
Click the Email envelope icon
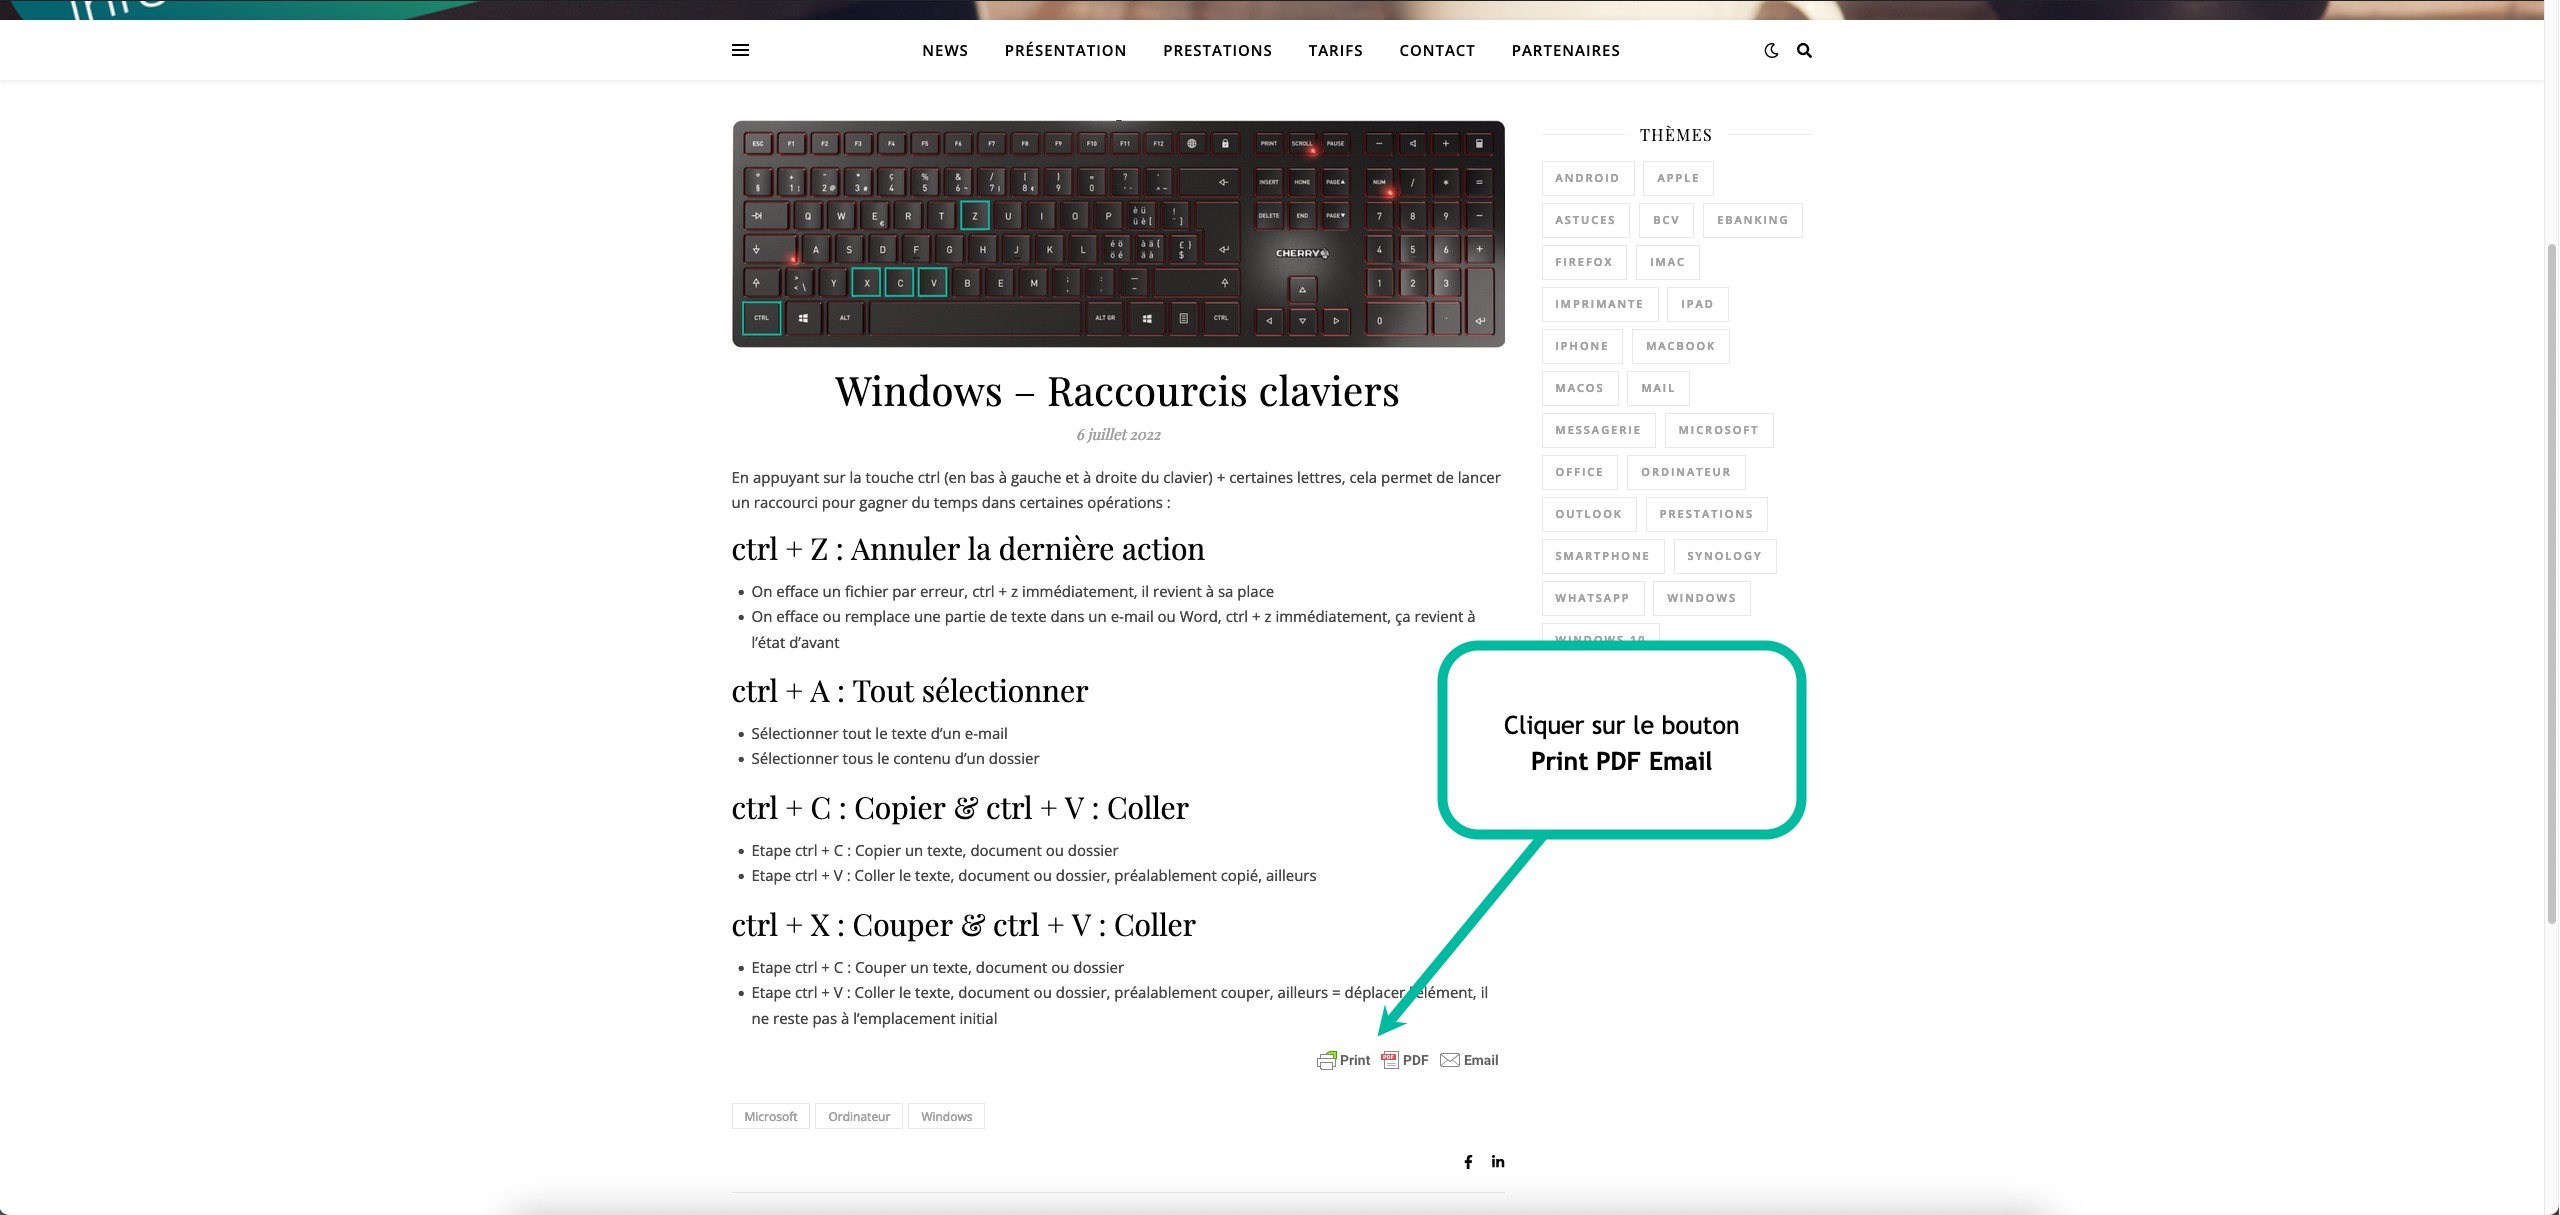1450,1060
